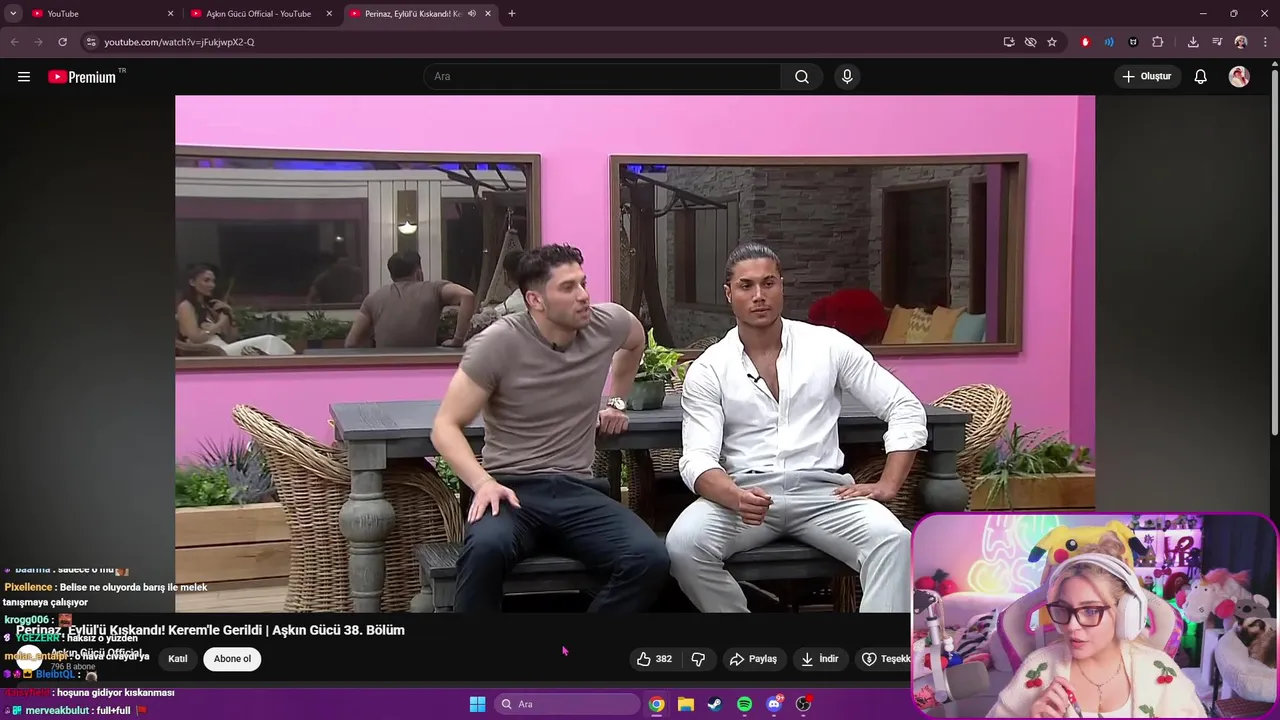Open browser downloads panel
This screenshot has height=720, width=1280.
(1193, 42)
